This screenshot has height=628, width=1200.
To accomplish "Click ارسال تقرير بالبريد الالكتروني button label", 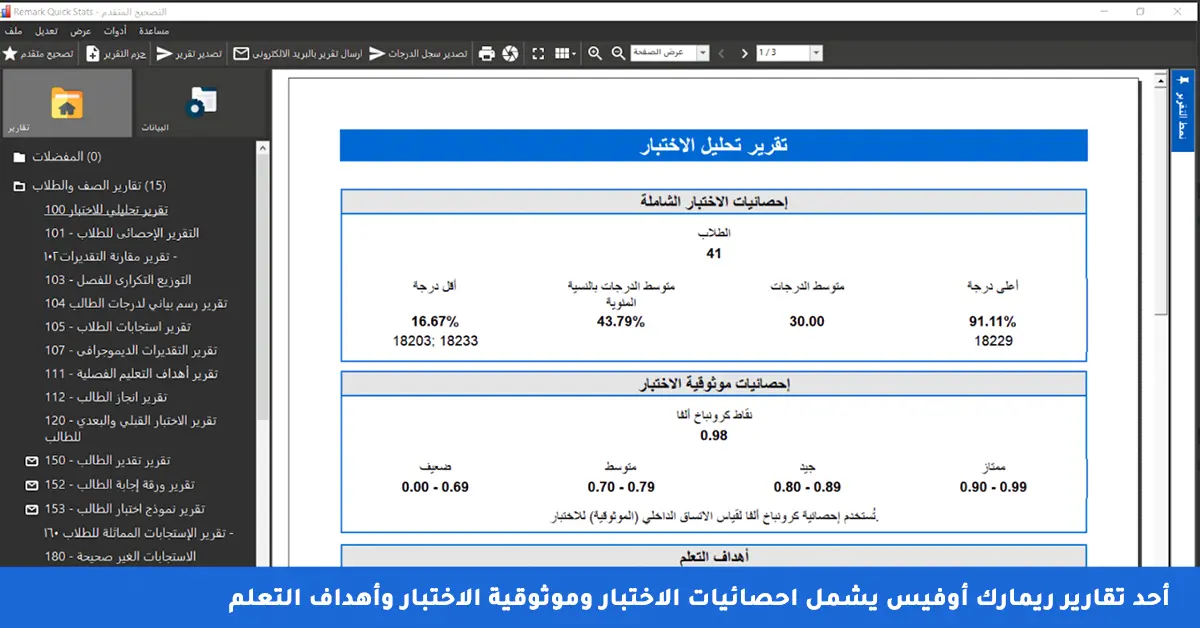I will click(x=307, y=53).
